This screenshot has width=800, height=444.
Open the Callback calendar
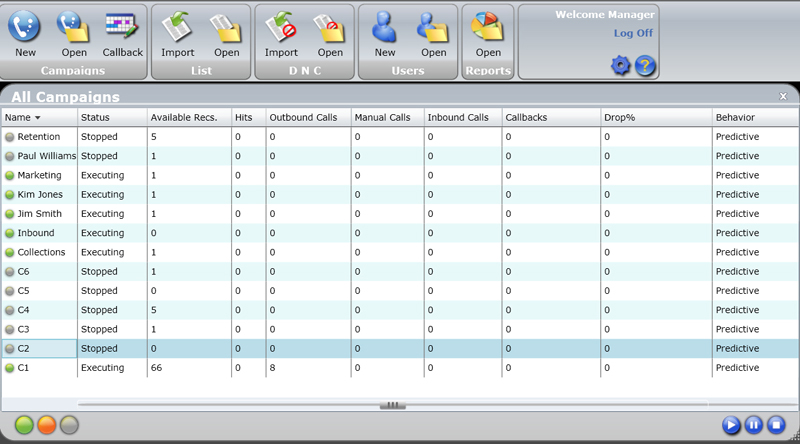click(x=122, y=34)
